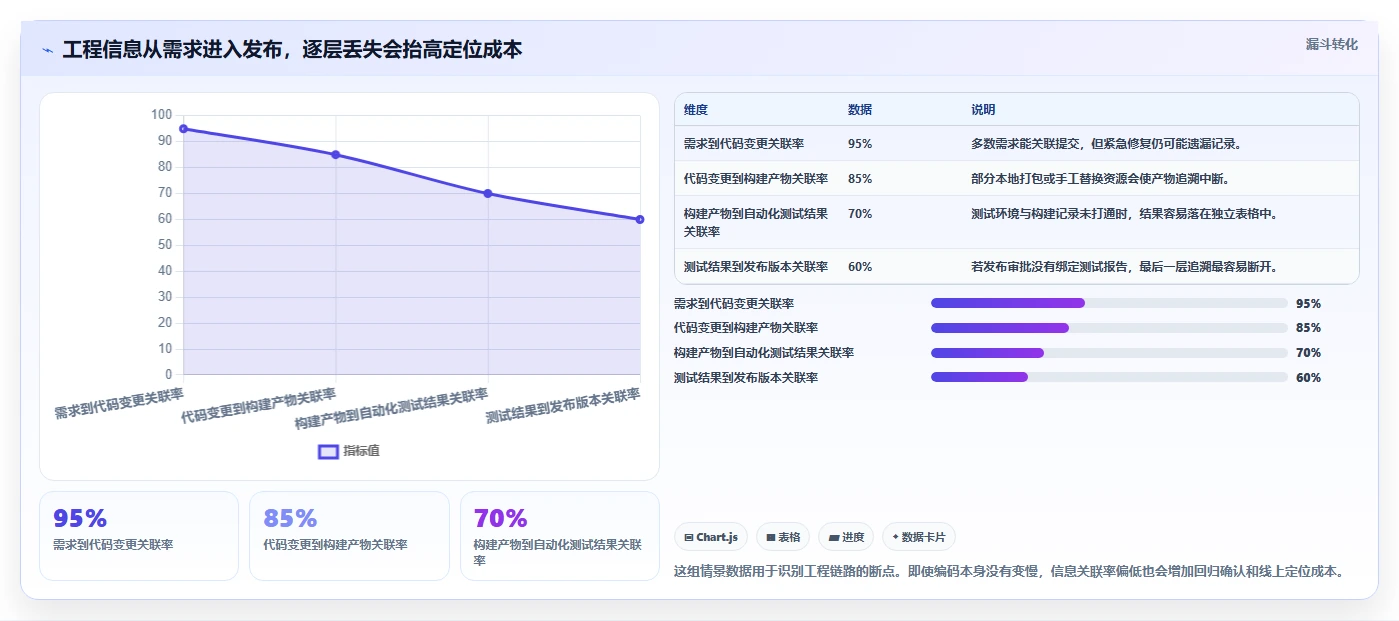Click the progress list label 需求到代码变更关联率

pyautogui.click(x=734, y=304)
